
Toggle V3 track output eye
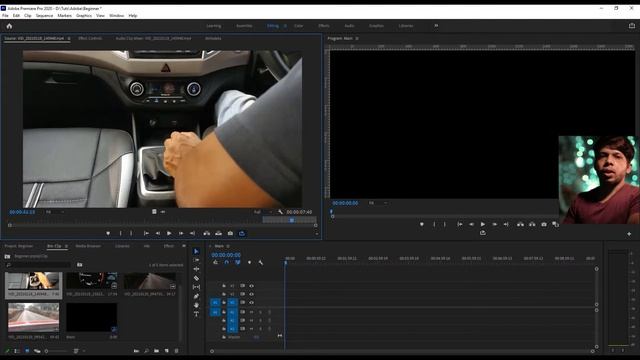251,286
